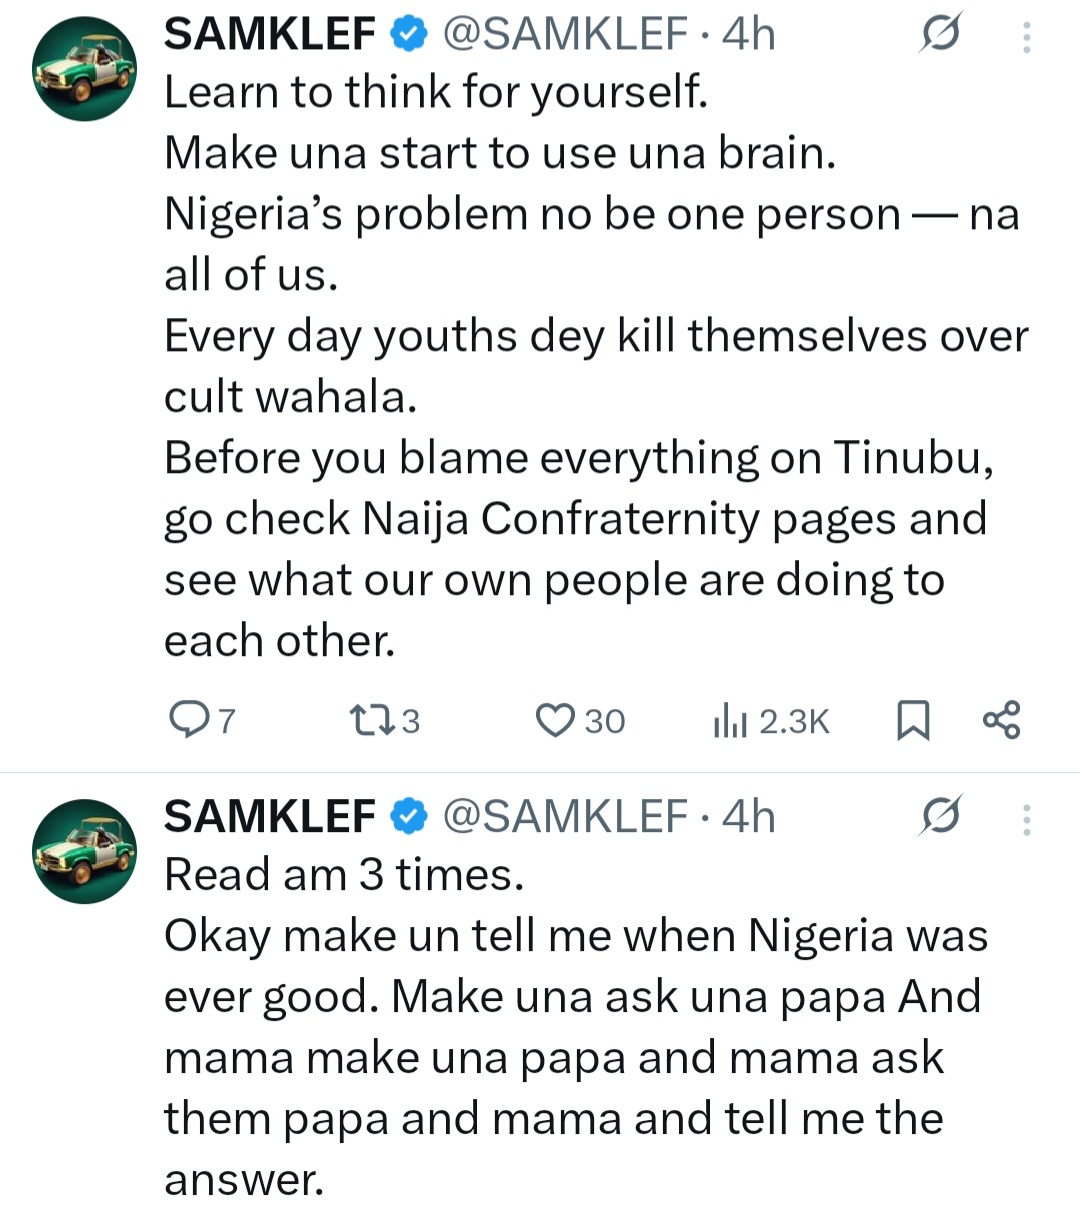
Task: Bookmark the first SAMKLEF tweet
Action: coord(912,720)
